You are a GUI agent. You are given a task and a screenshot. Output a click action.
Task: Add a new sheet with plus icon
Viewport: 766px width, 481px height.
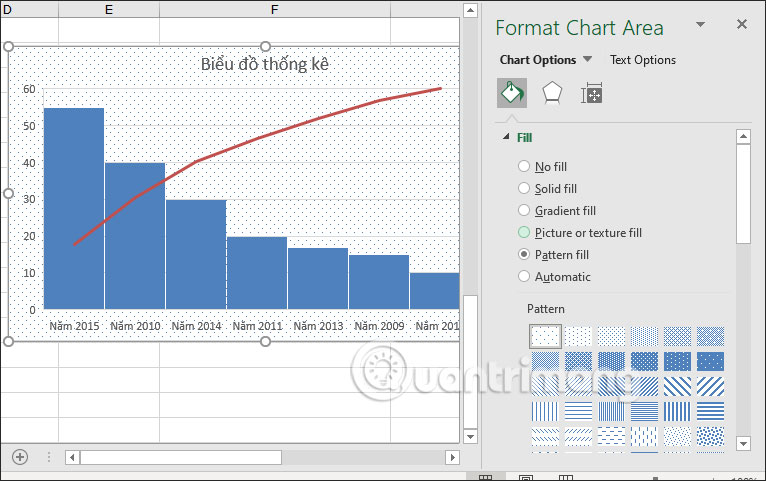pyautogui.click(x=20, y=457)
